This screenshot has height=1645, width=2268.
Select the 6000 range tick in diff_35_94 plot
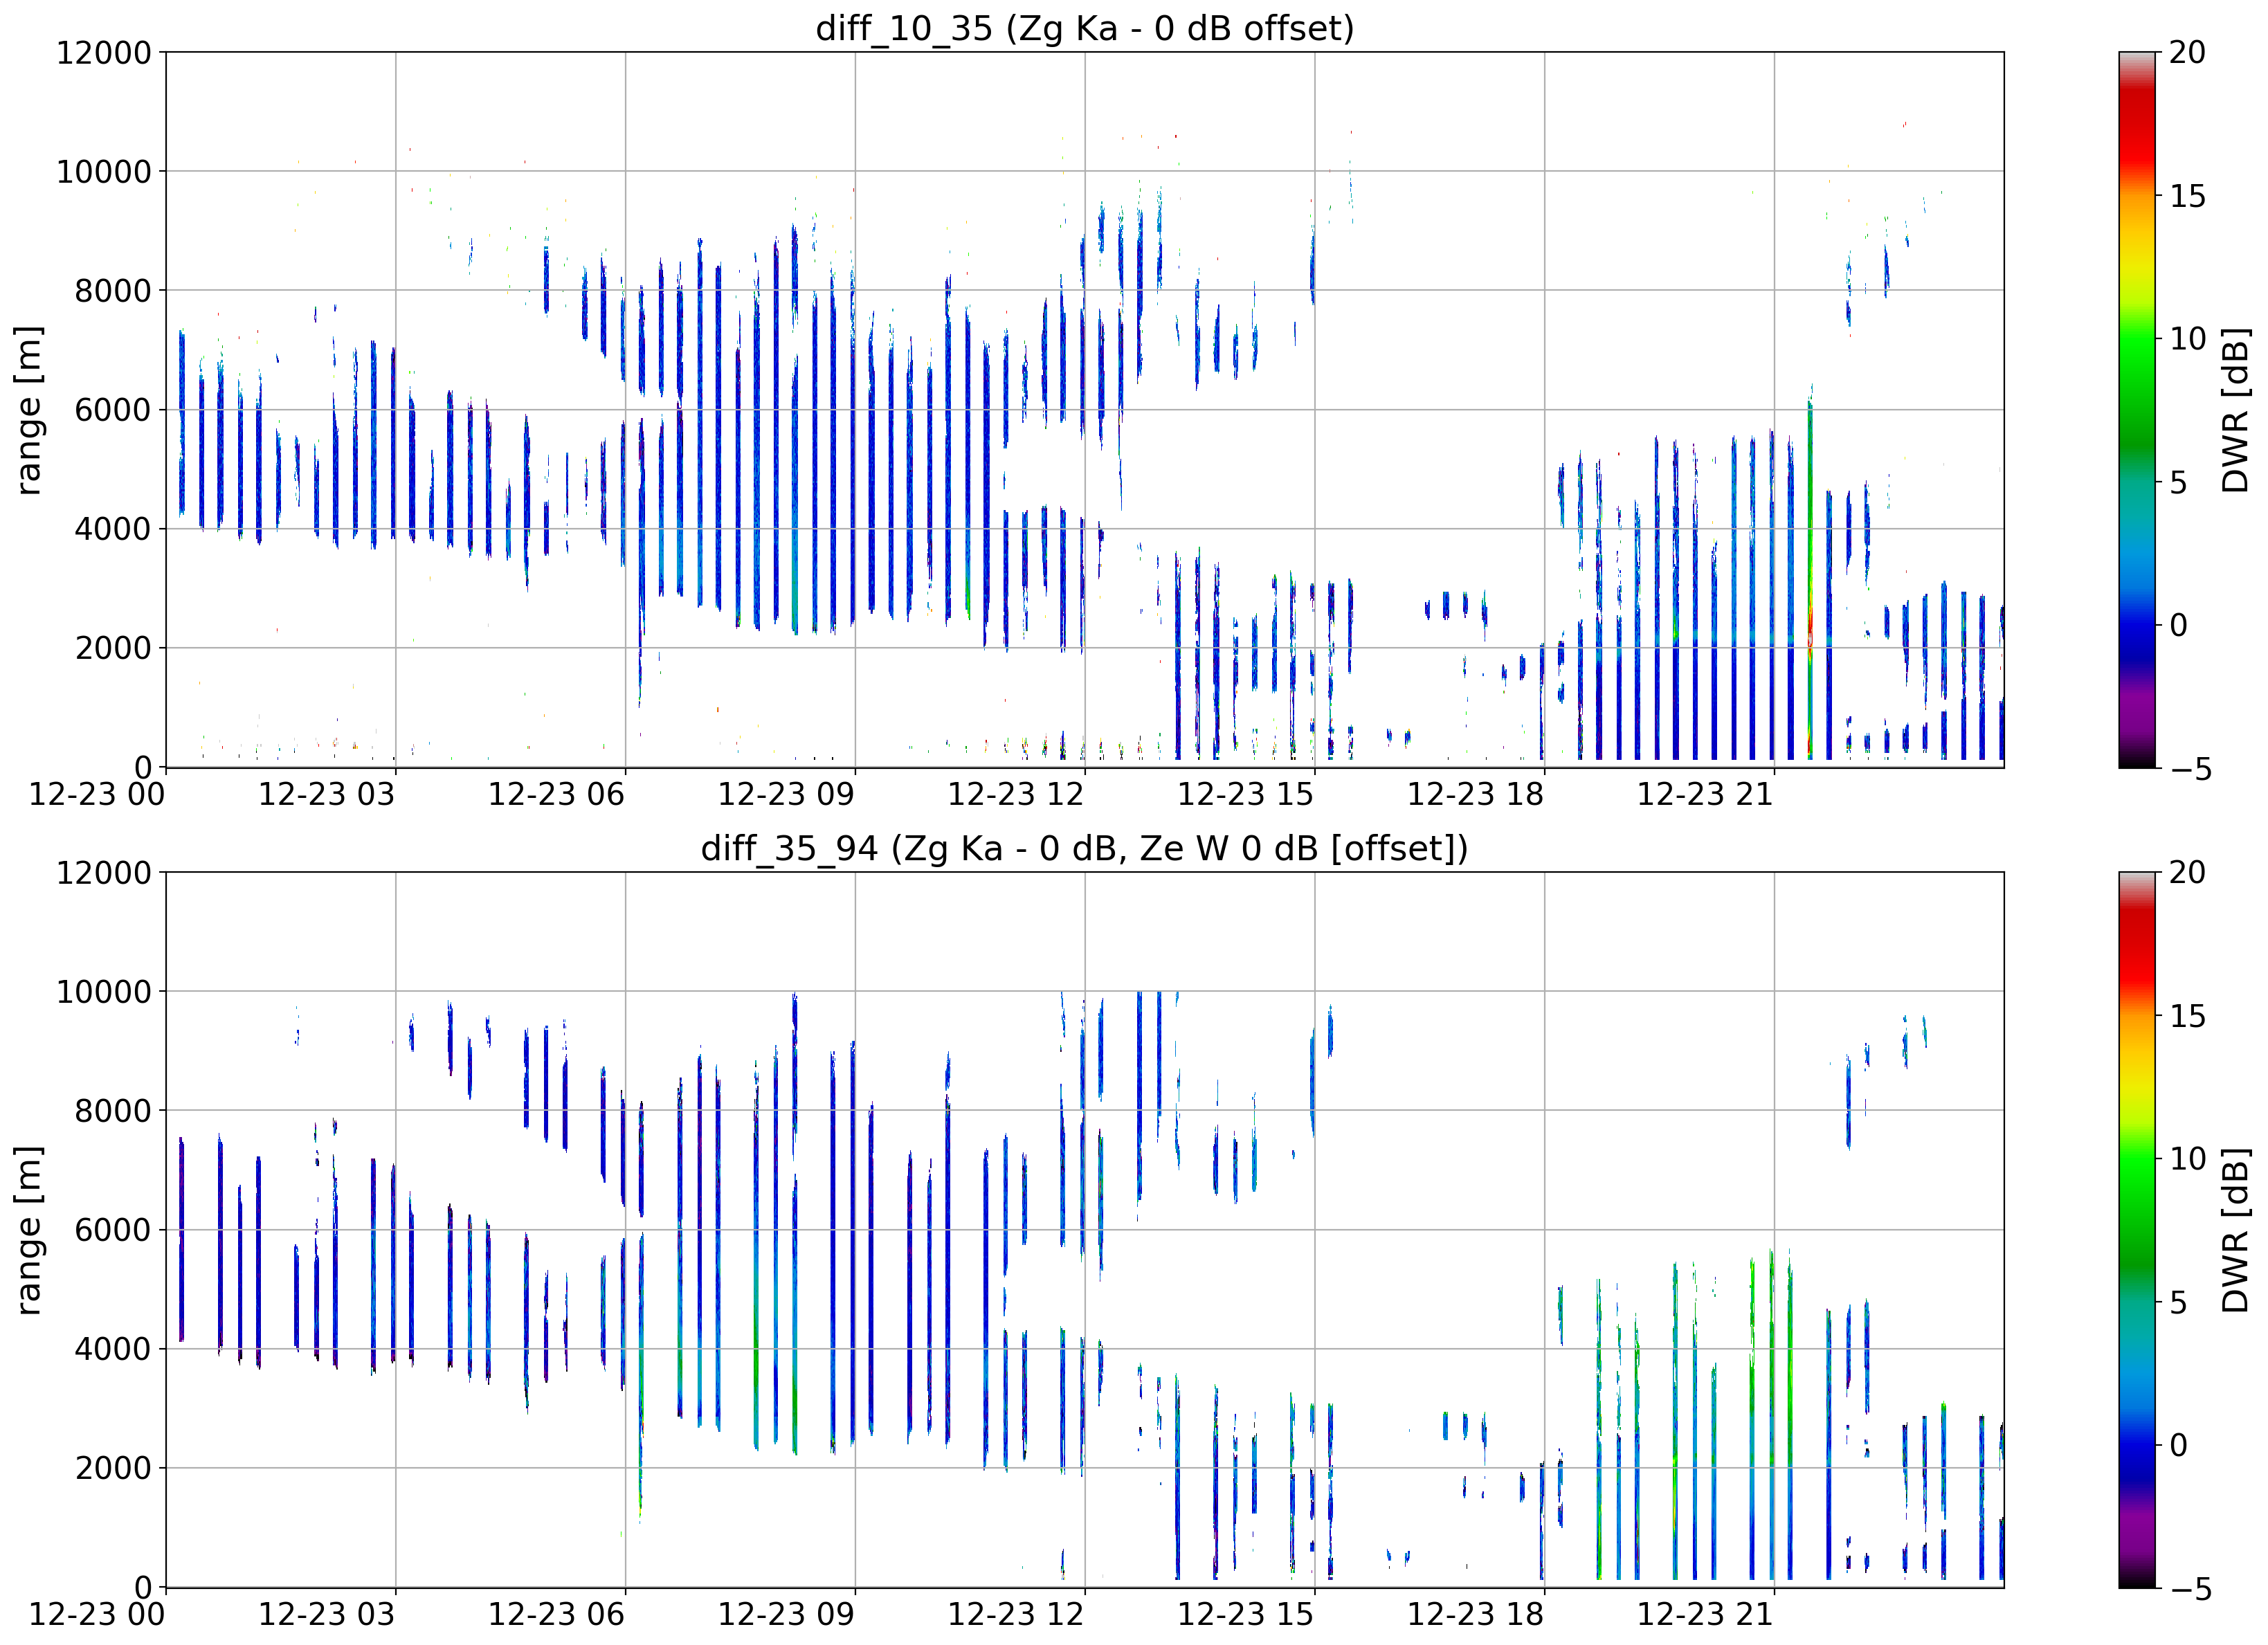tap(113, 1229)
